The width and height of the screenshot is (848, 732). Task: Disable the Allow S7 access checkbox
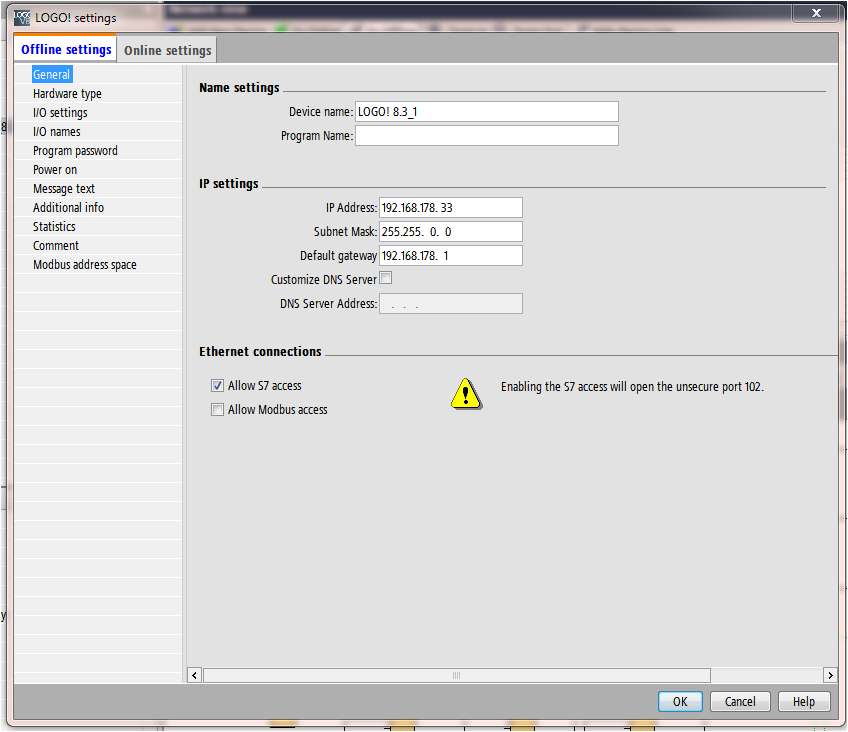[217, 386]
